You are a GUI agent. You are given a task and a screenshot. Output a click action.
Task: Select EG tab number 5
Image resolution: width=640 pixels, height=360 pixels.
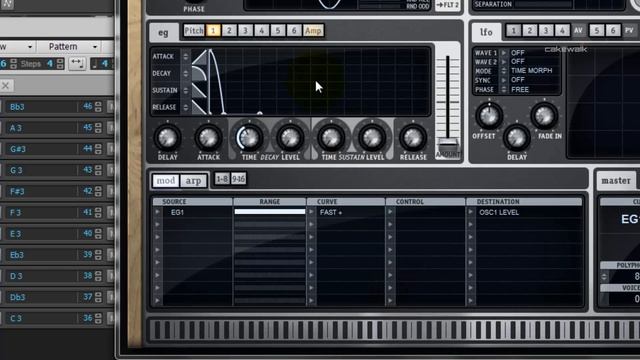pos(278,31)
